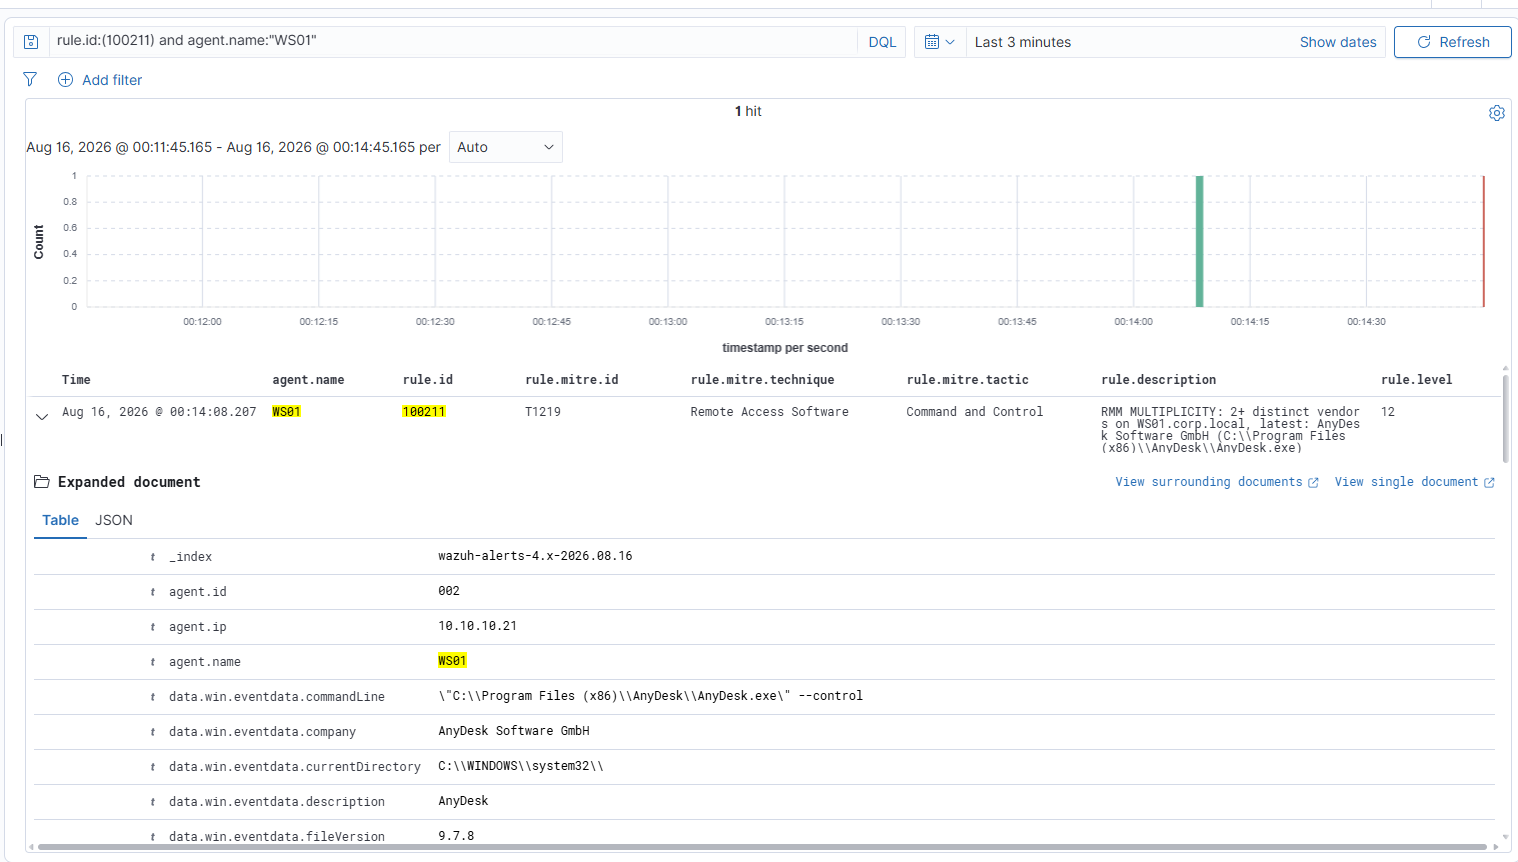Click the green histogram bar
Screen dimensions: 1518x862
tap(1199, 241)
